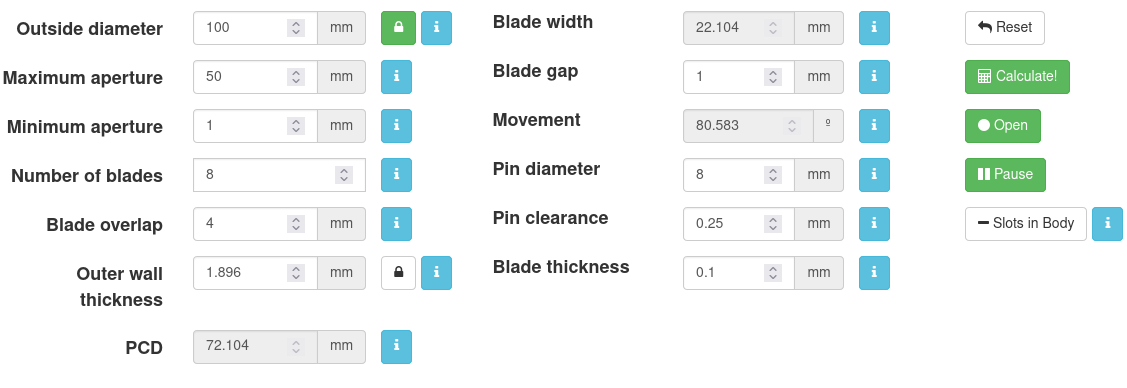Click the PCD info icon
1127x388 pixels.
(396, 347)
